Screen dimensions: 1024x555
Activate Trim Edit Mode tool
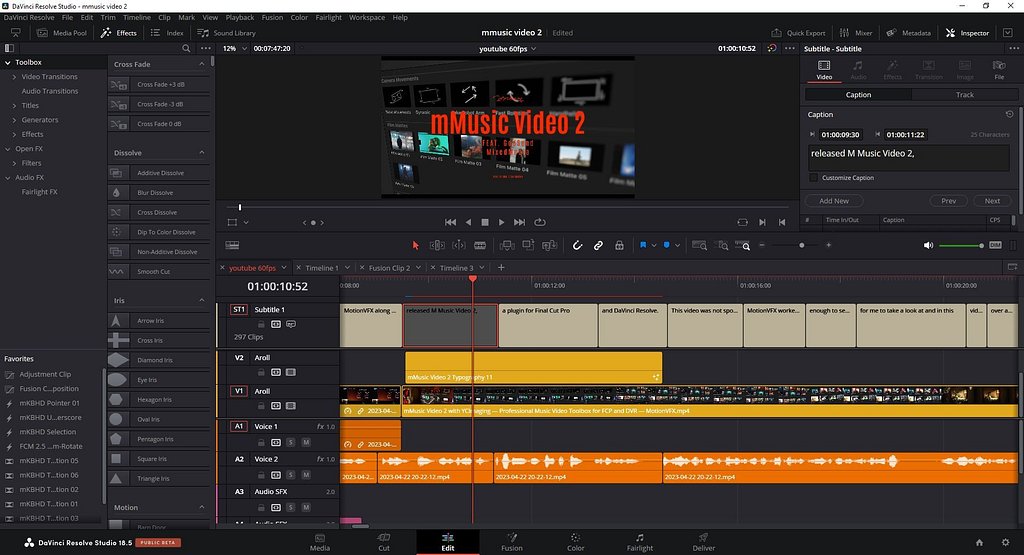[x=437, y=246]
